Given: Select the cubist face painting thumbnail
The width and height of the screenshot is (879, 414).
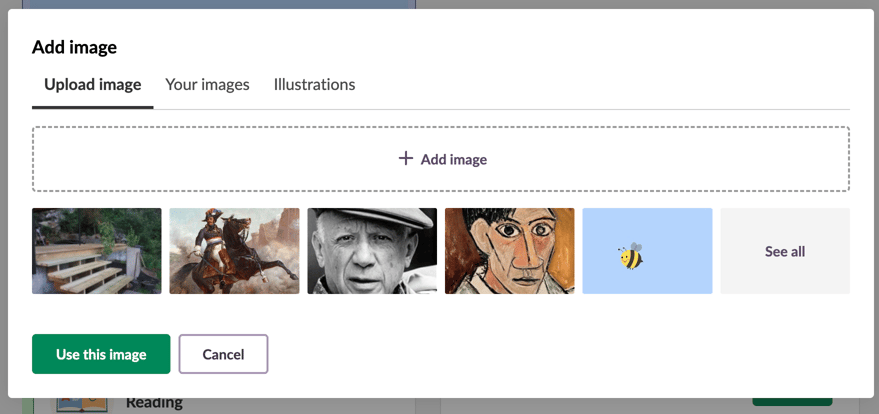Looking at the screenshot, I should (x=510, y=251).
